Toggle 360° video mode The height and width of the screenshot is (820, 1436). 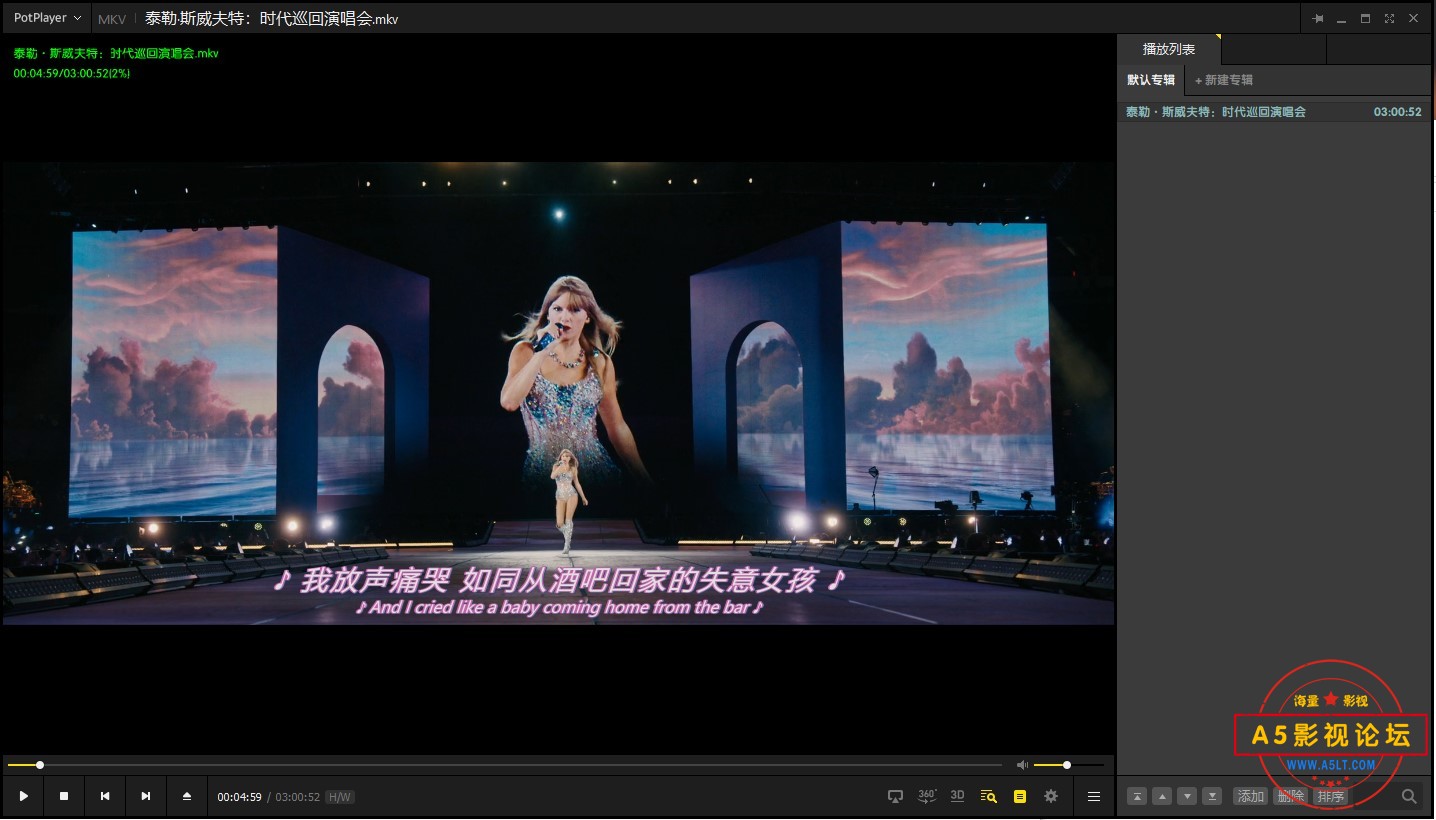(x=927, y=795)
